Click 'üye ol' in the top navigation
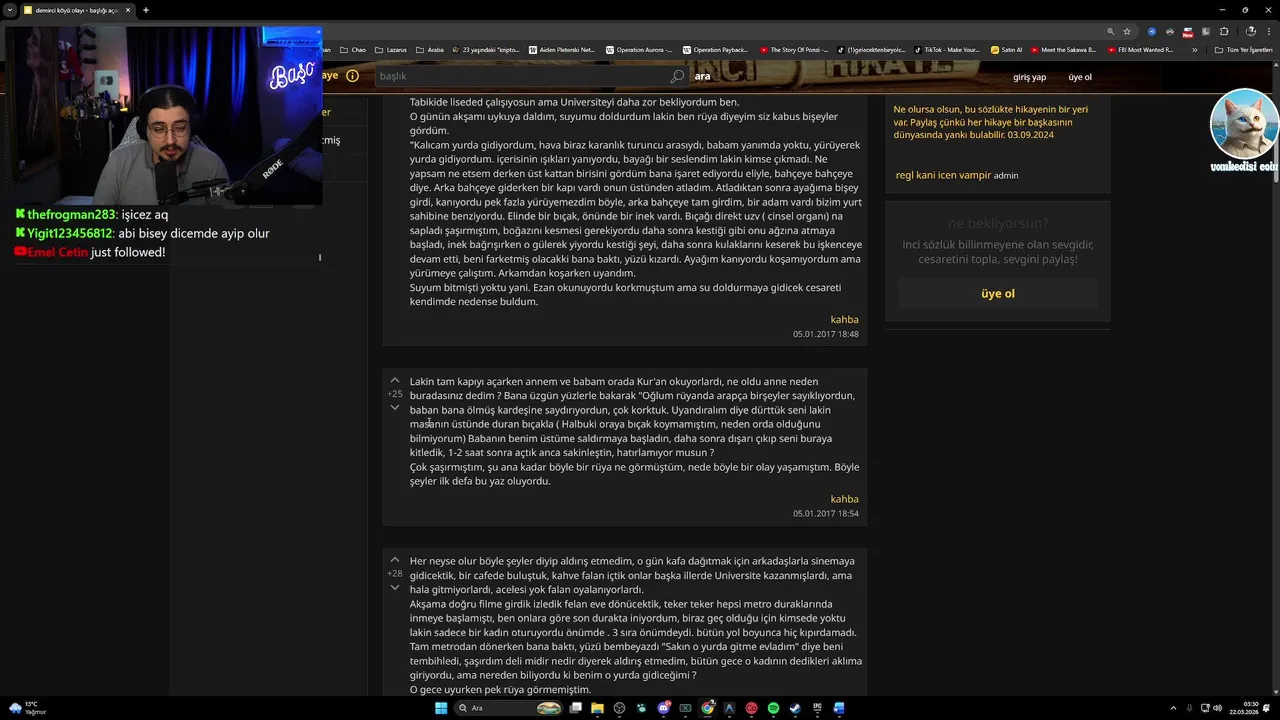 pyautogui.click(x=1080, y=77)
